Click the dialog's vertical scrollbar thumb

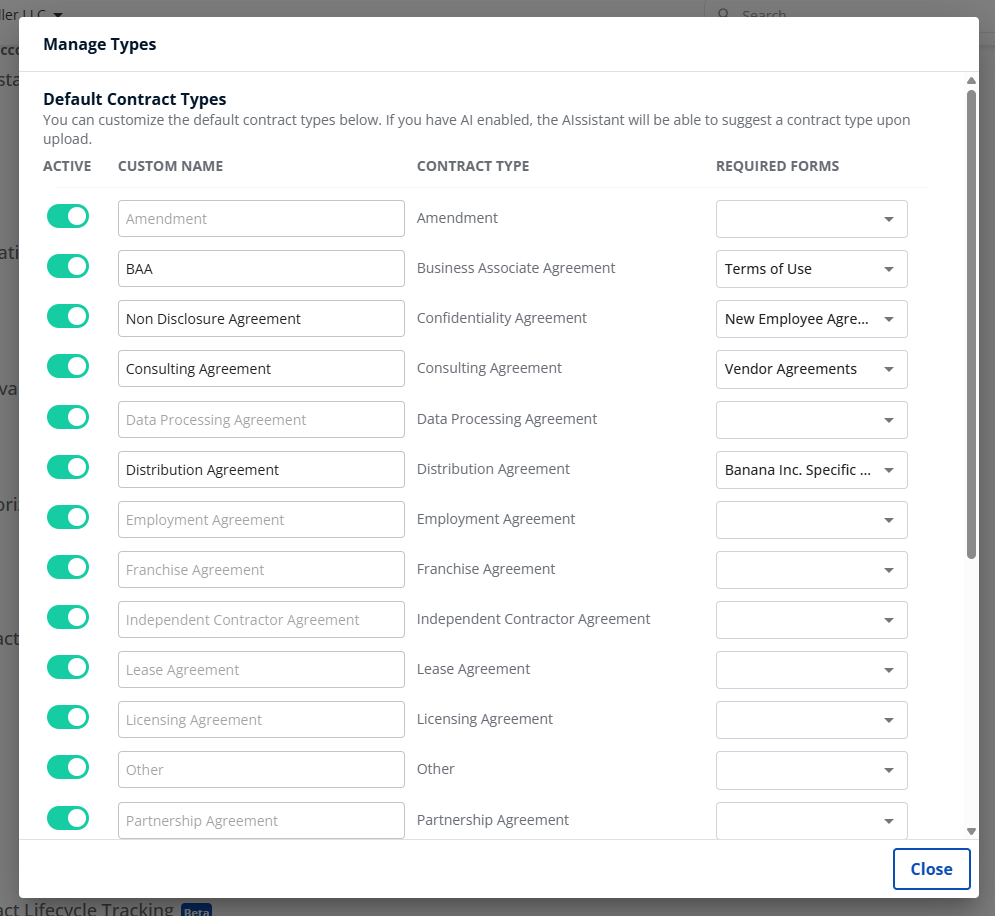pyautogui.click(x=971, y=320)
